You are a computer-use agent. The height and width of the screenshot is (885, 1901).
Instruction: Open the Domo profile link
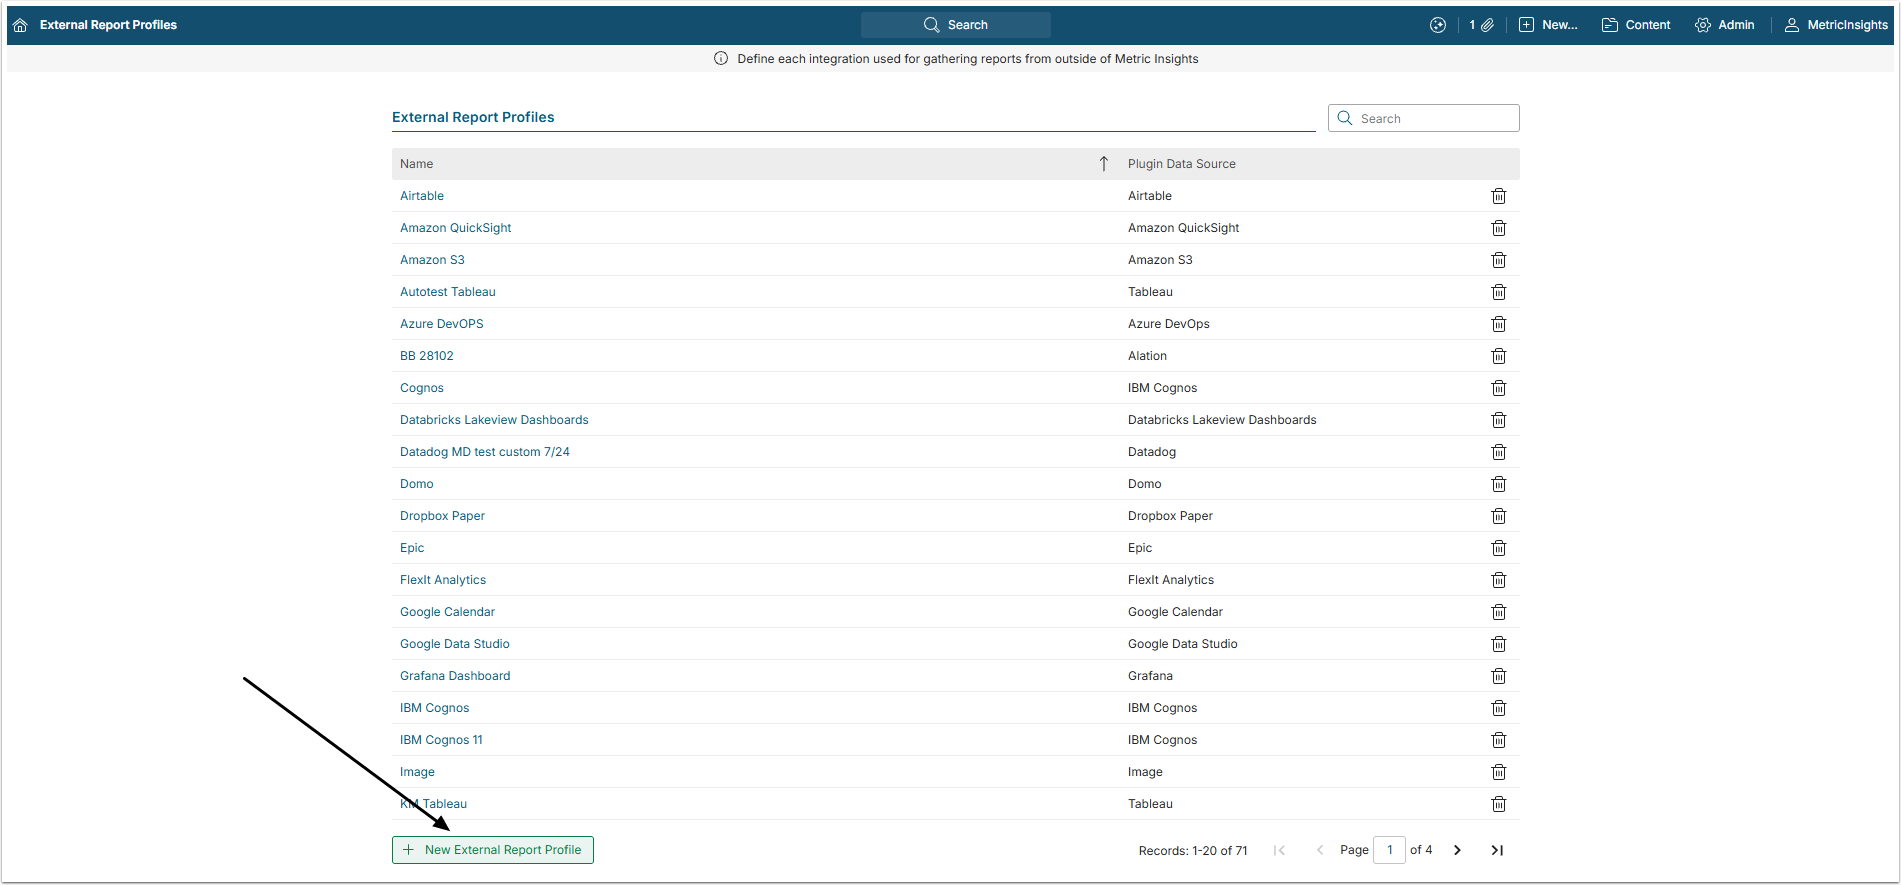pos(417,484)
